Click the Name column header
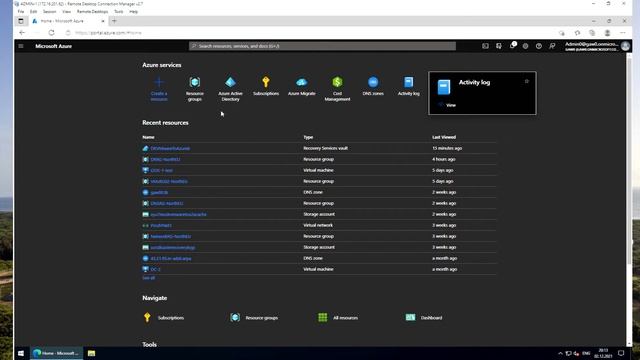 148,137
